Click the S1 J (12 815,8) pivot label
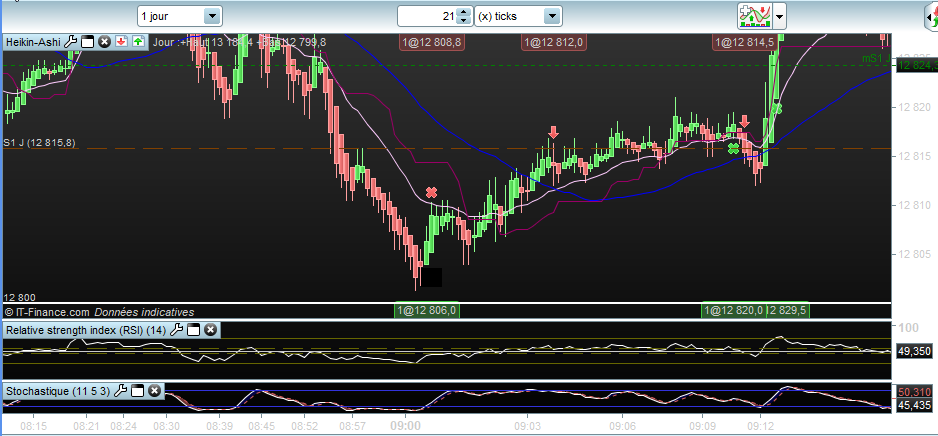Screen dimensions: 938x436 [39, 143]
